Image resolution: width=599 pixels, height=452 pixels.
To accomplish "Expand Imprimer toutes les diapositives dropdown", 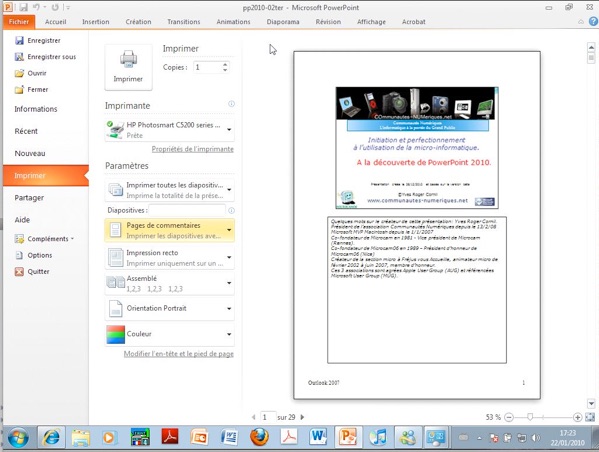I will (170, 190).
